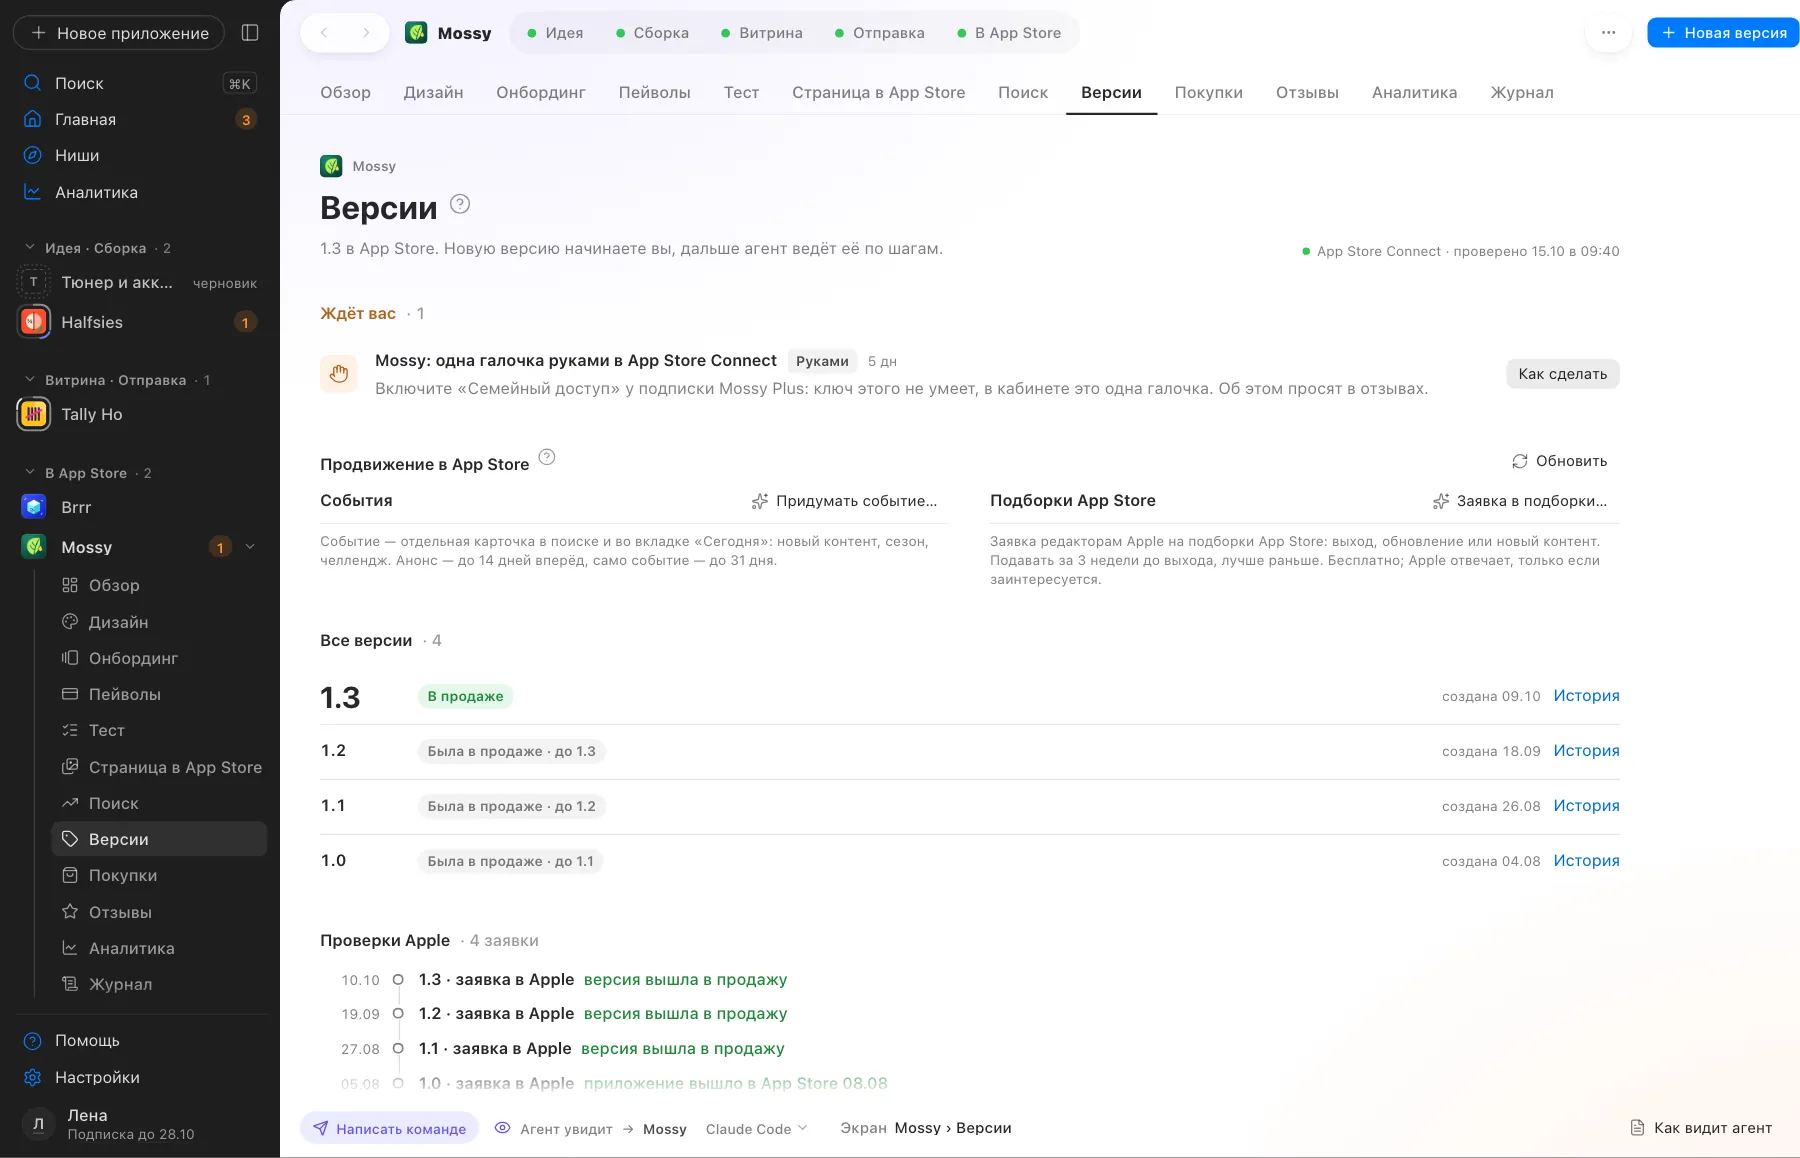Open the three-dots more menu
The image size is (1800, 1158).
pos(1608,33)
